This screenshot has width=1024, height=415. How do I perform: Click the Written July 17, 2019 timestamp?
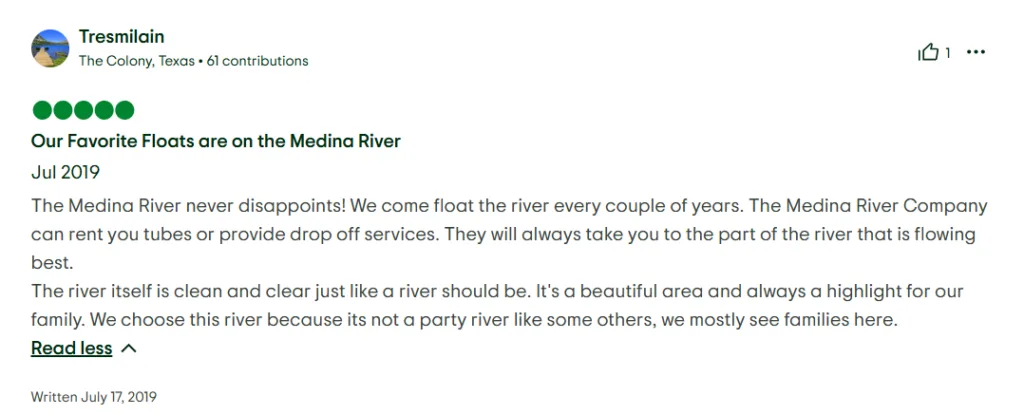(93, 397)
